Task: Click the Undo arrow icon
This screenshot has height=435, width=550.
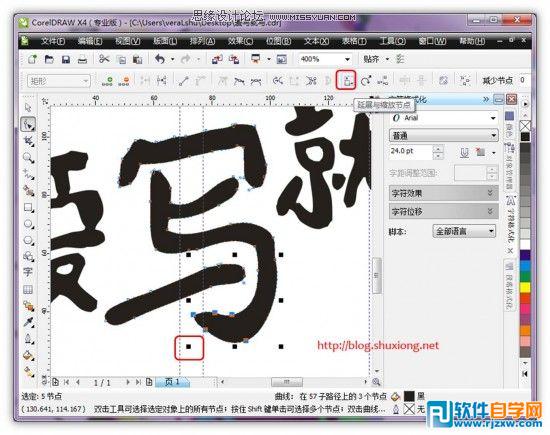Action: pyautogui.click(x=160, y=59)
